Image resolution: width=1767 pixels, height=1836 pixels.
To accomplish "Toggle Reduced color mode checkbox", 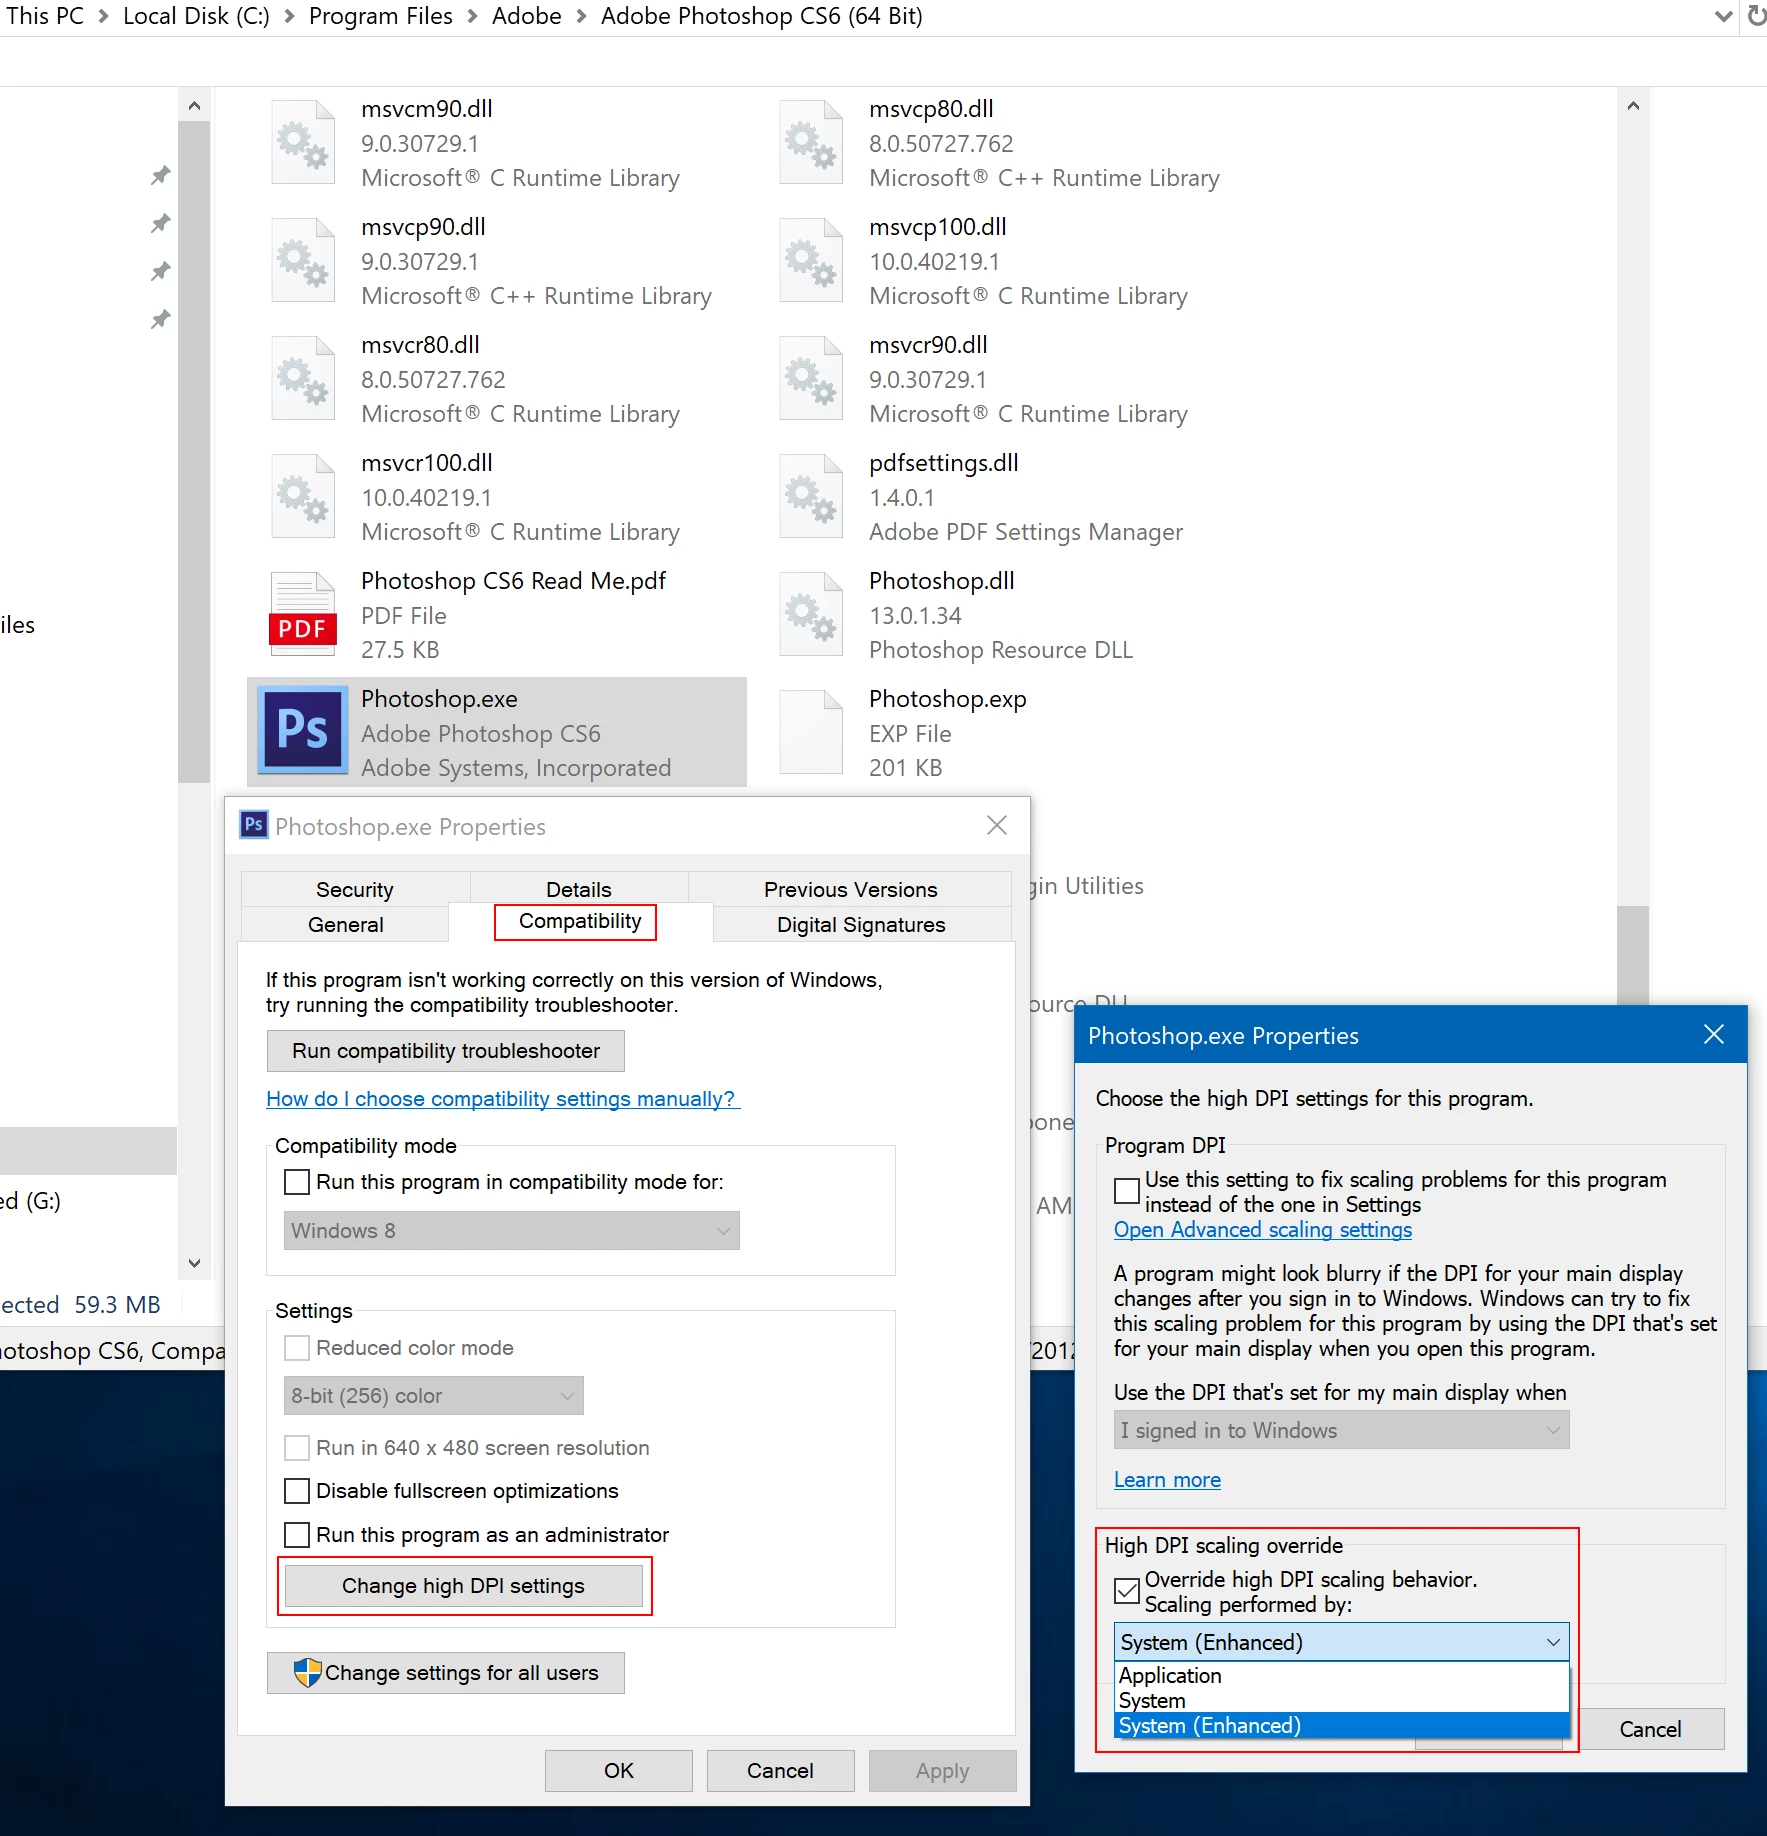I will [x=297, y=1348].
